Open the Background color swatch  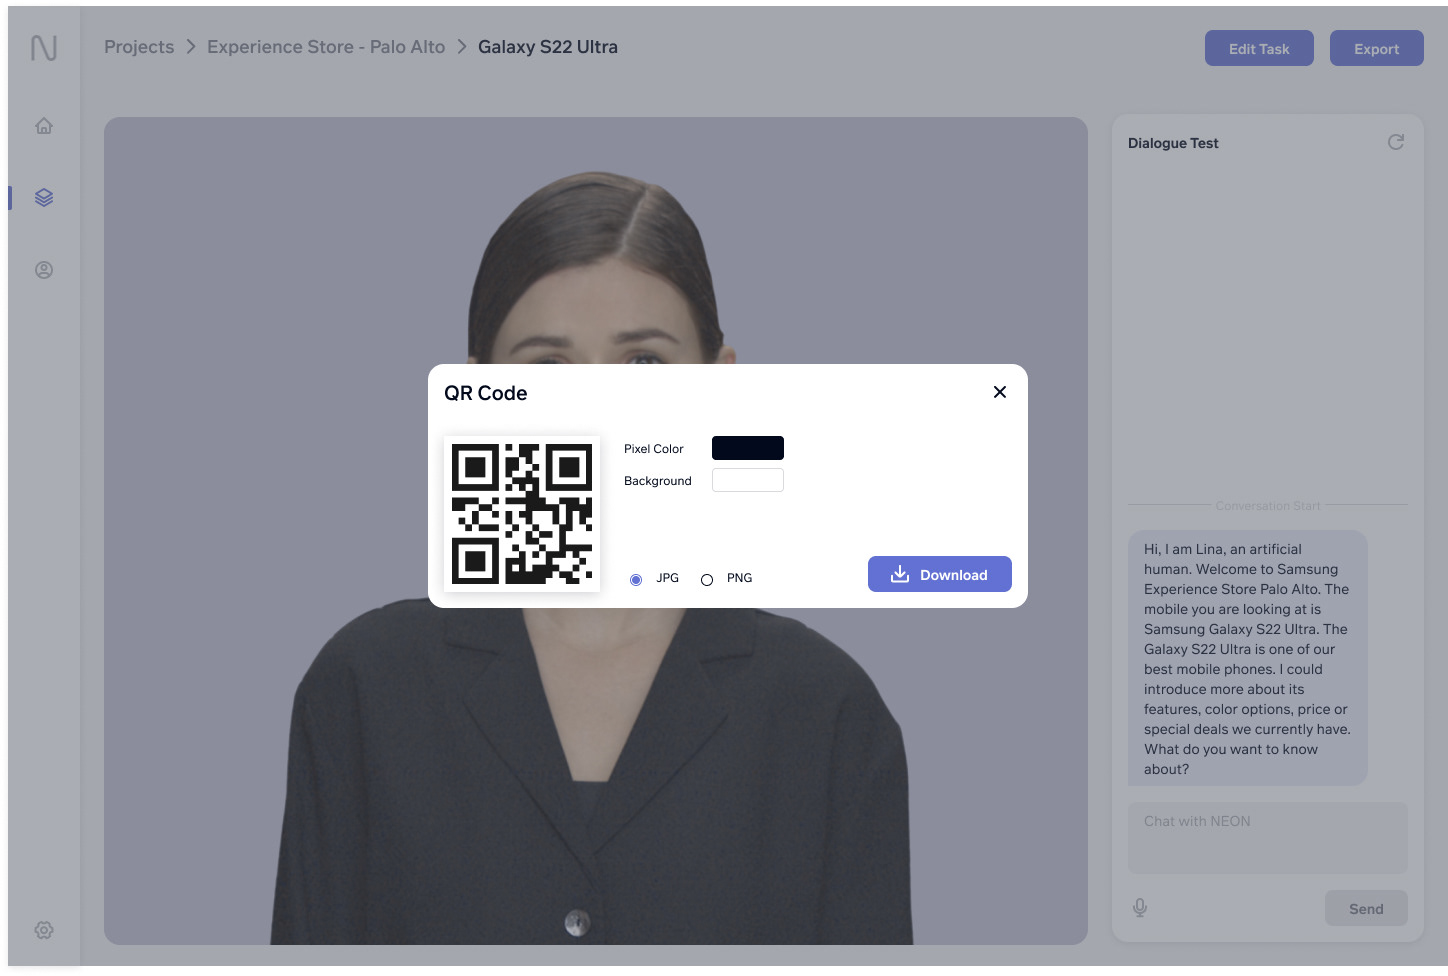tap(748, 480)
